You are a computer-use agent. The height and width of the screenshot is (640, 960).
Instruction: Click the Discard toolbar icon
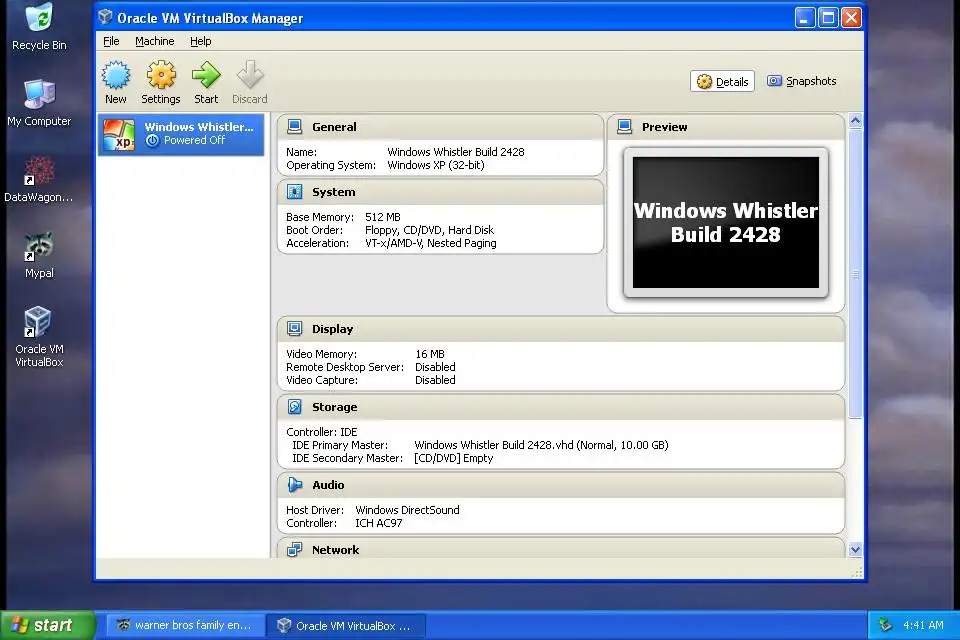tap(250, 75)
